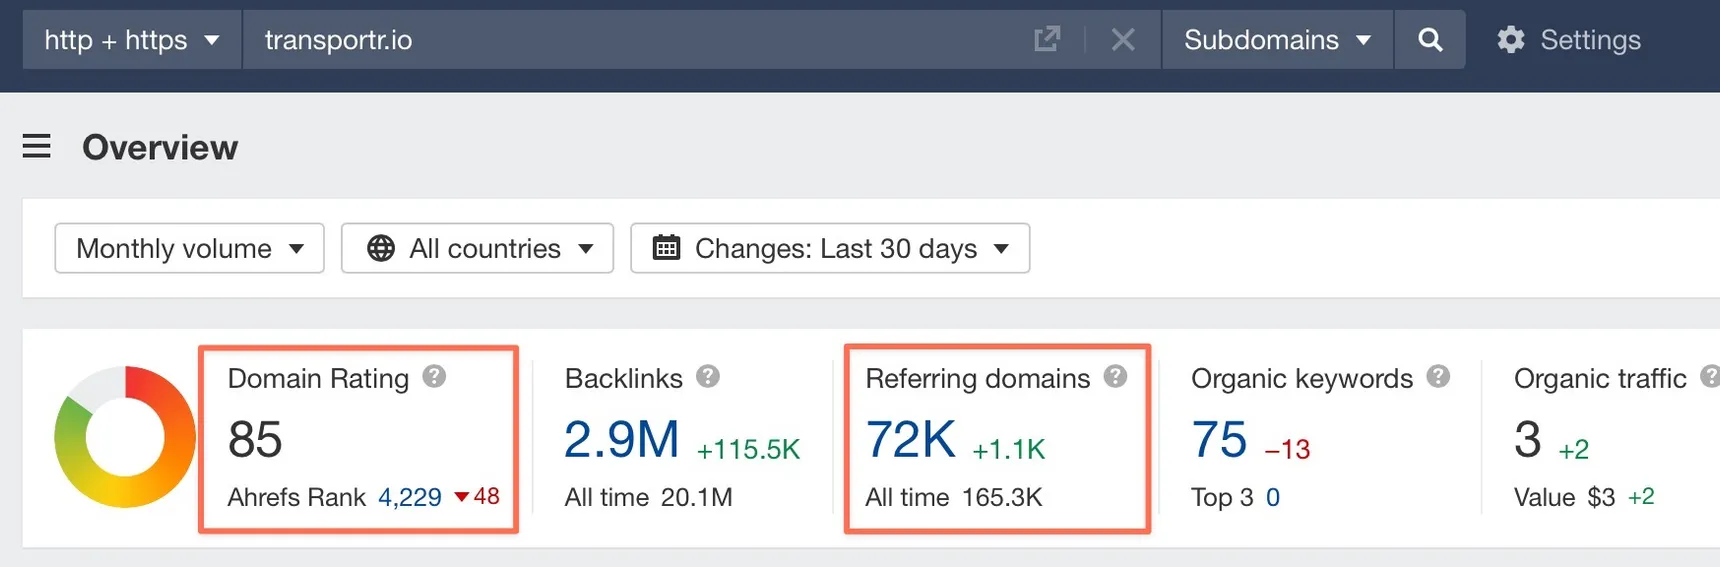
Task: Open the 72K referring domains report
Action: [911, 440]
